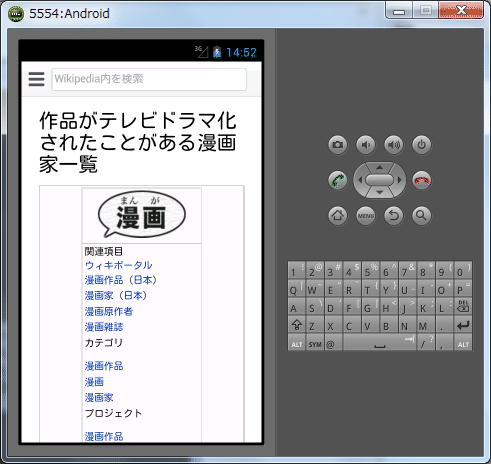Click the 漫画 speech bubble image

click(142, 214)
